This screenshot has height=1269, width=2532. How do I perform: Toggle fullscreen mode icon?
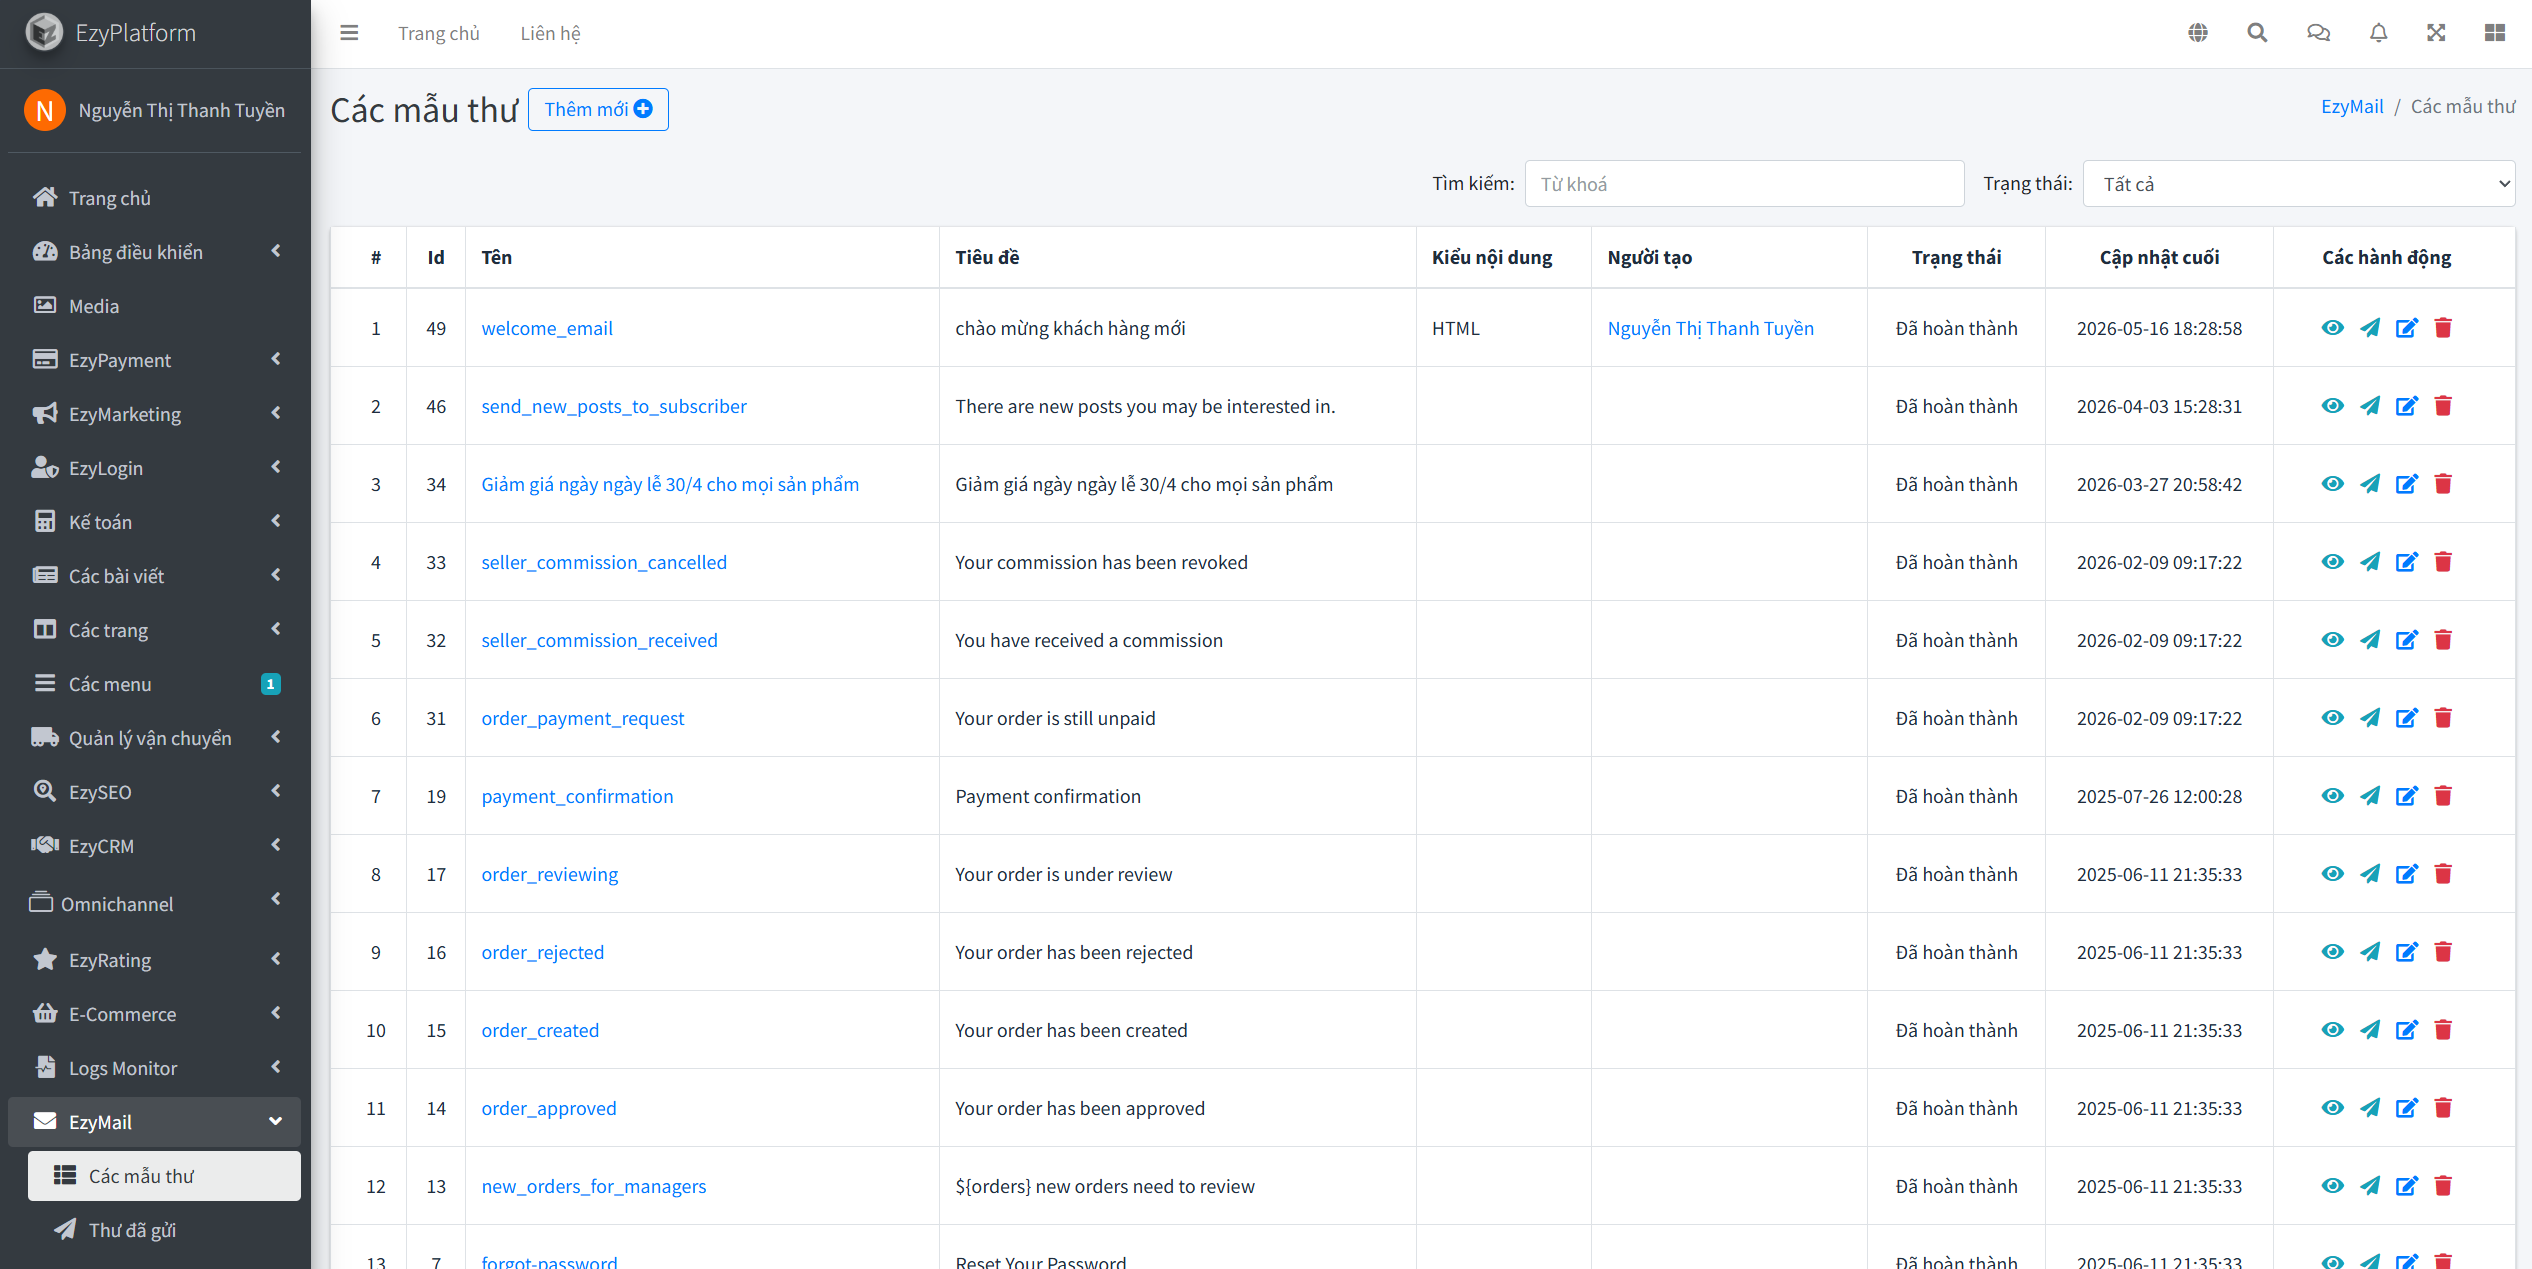(2436, 33)
